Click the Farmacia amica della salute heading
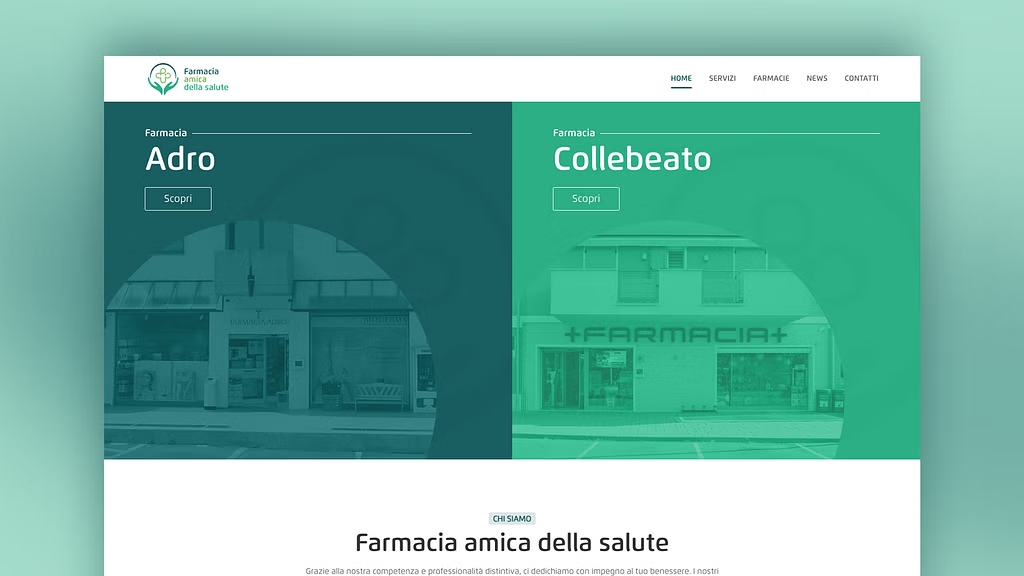 512,543
